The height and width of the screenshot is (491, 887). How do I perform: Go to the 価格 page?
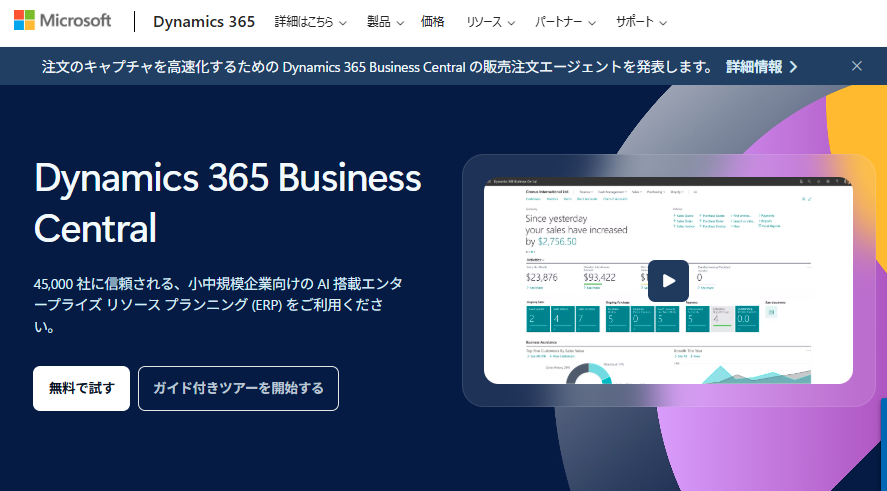(433, 21)
